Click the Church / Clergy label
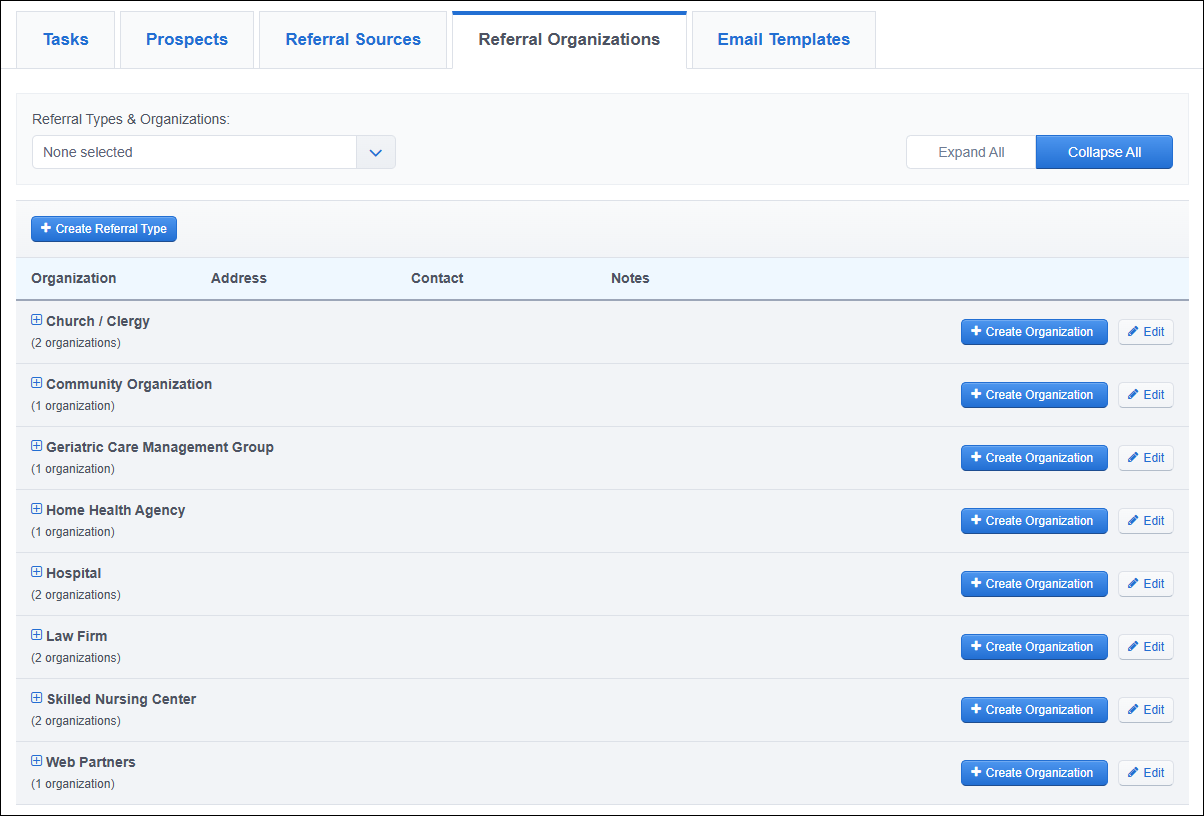The image size is (1204, 816). 98,321
